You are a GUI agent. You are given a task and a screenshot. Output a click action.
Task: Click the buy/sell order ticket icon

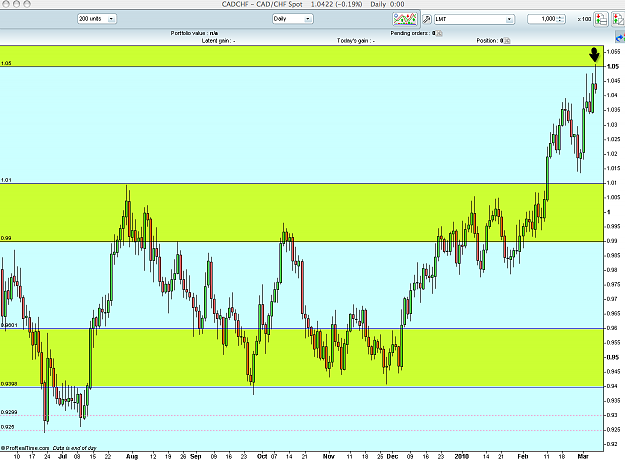coord(601,19)
